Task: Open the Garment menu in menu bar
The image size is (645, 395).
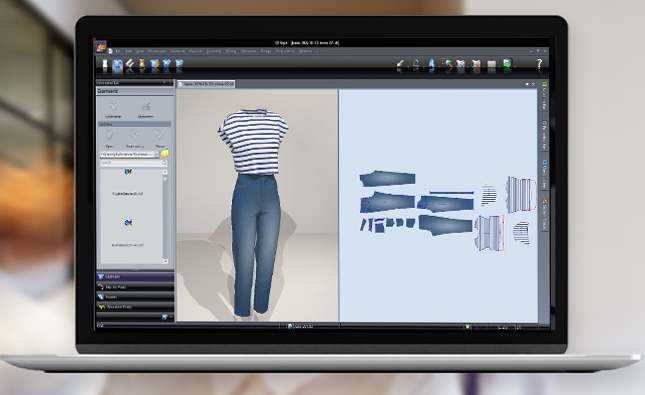Action: (178, 51)
